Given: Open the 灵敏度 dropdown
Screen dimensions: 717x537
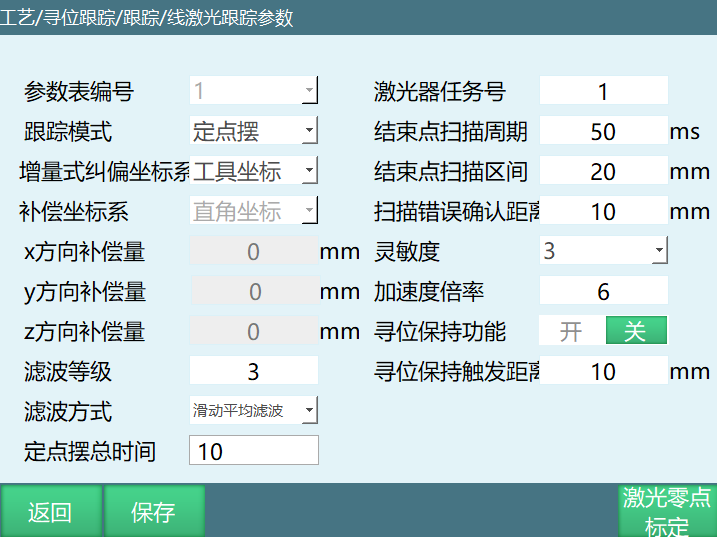Looking at the screenshot, I should [x=603, y=250].
